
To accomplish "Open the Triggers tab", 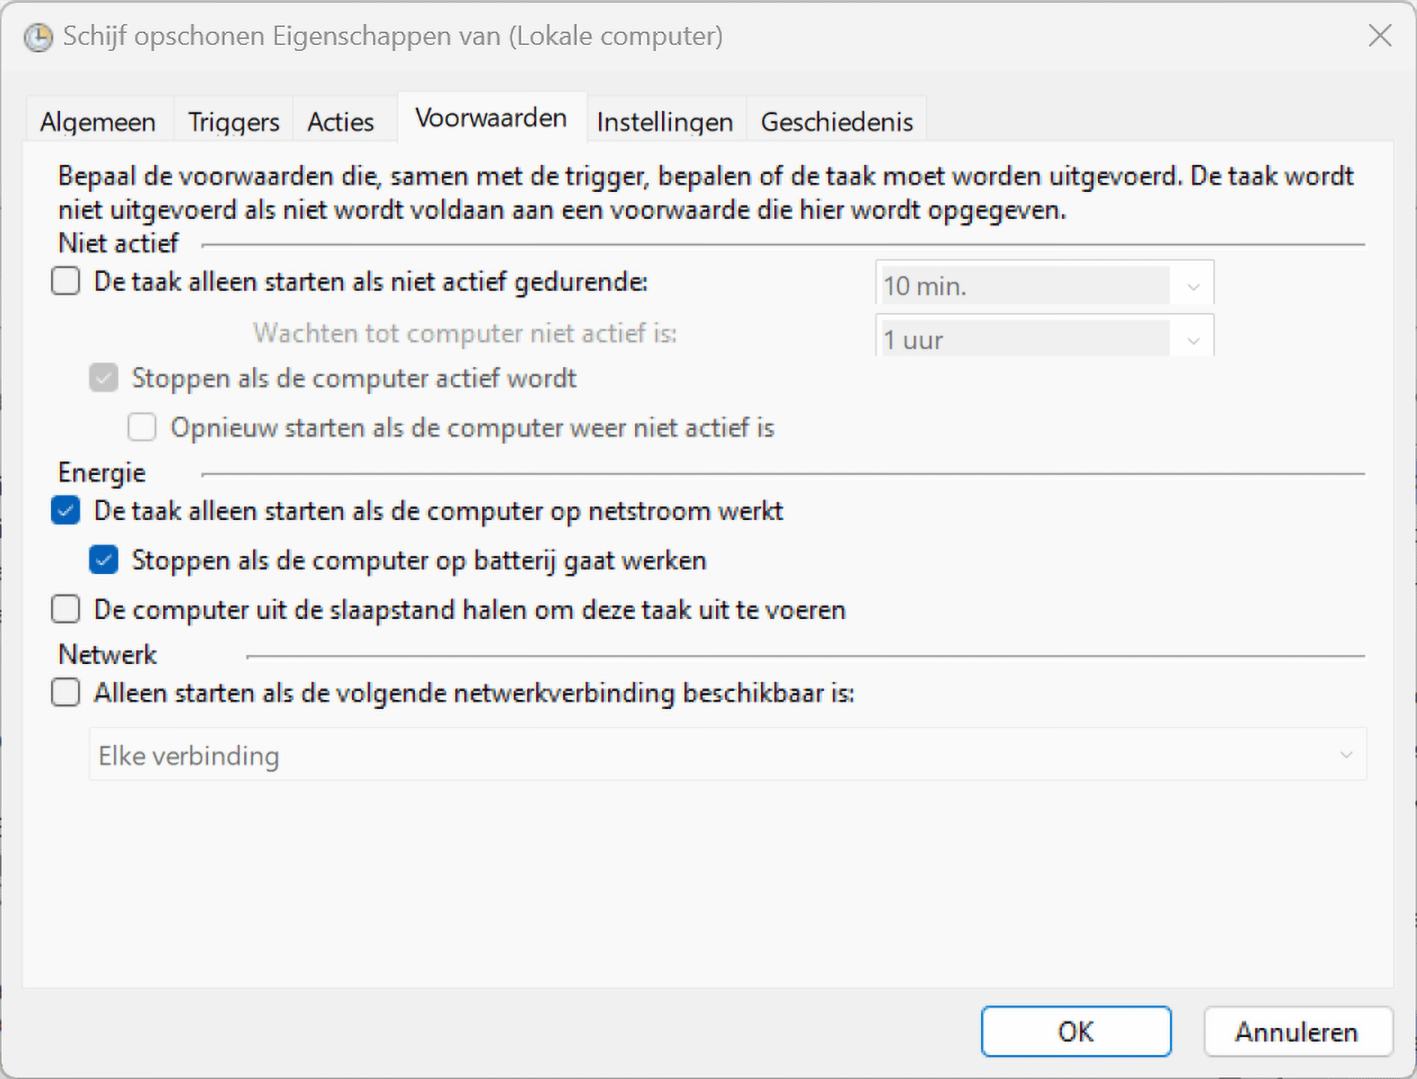I will coord(233,121).
